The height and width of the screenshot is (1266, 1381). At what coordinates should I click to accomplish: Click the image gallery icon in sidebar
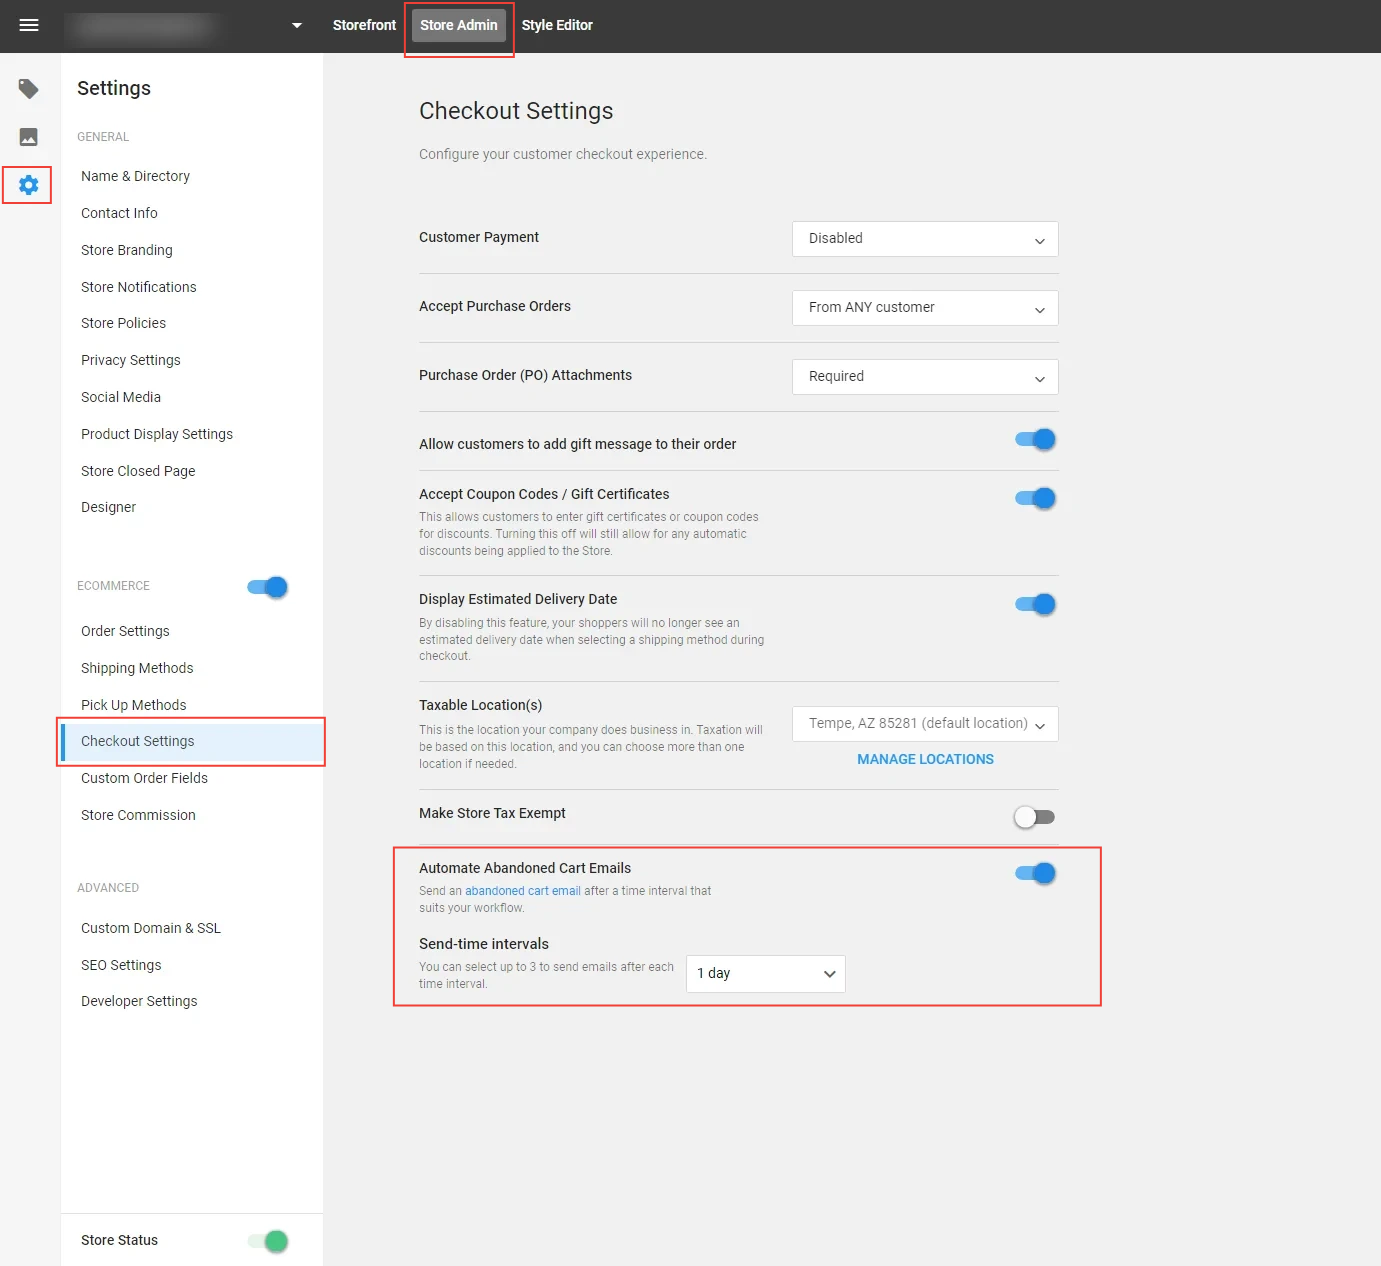pos(29,137)
